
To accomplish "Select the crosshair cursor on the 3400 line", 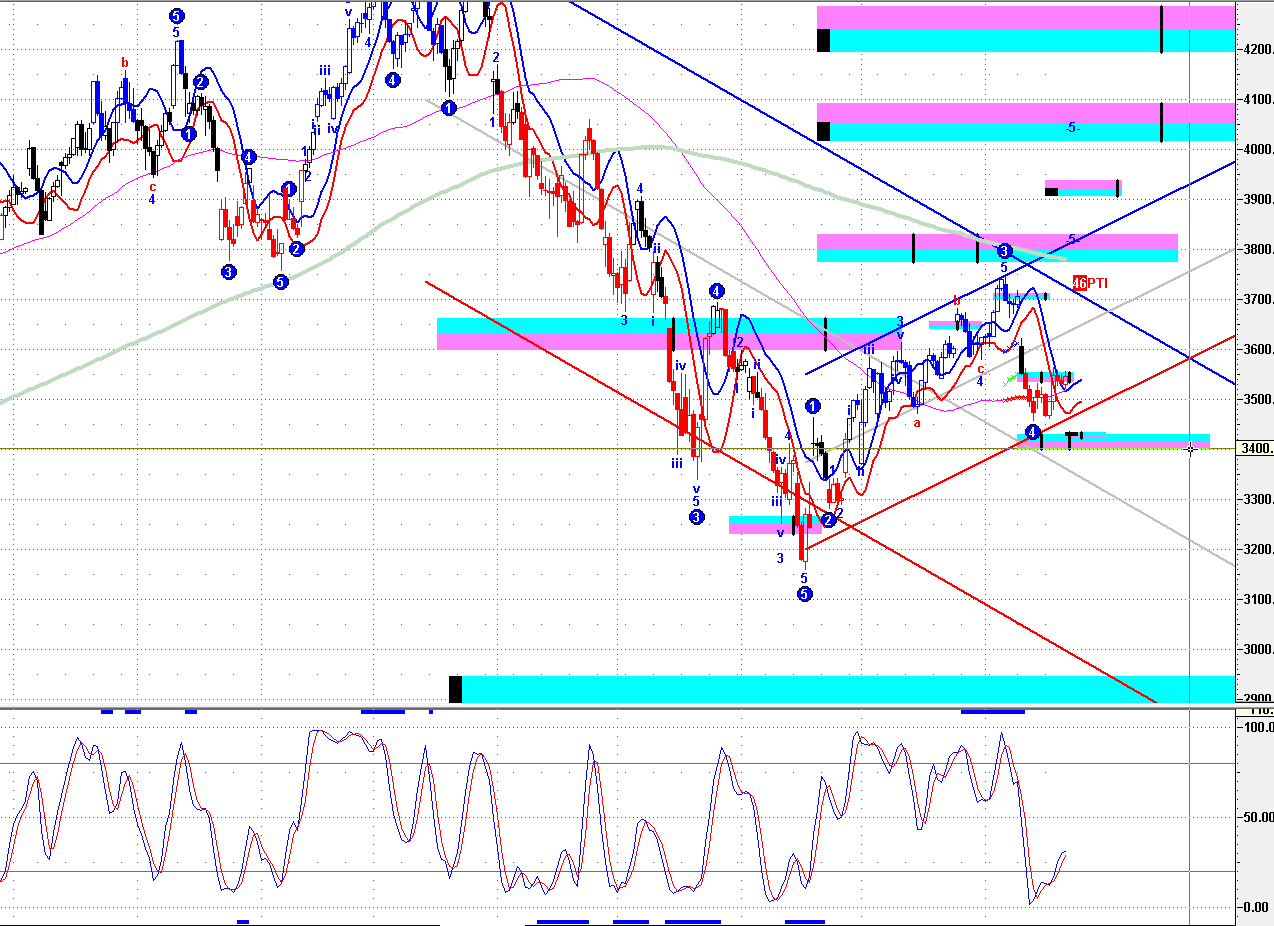I will (1190, 449).
